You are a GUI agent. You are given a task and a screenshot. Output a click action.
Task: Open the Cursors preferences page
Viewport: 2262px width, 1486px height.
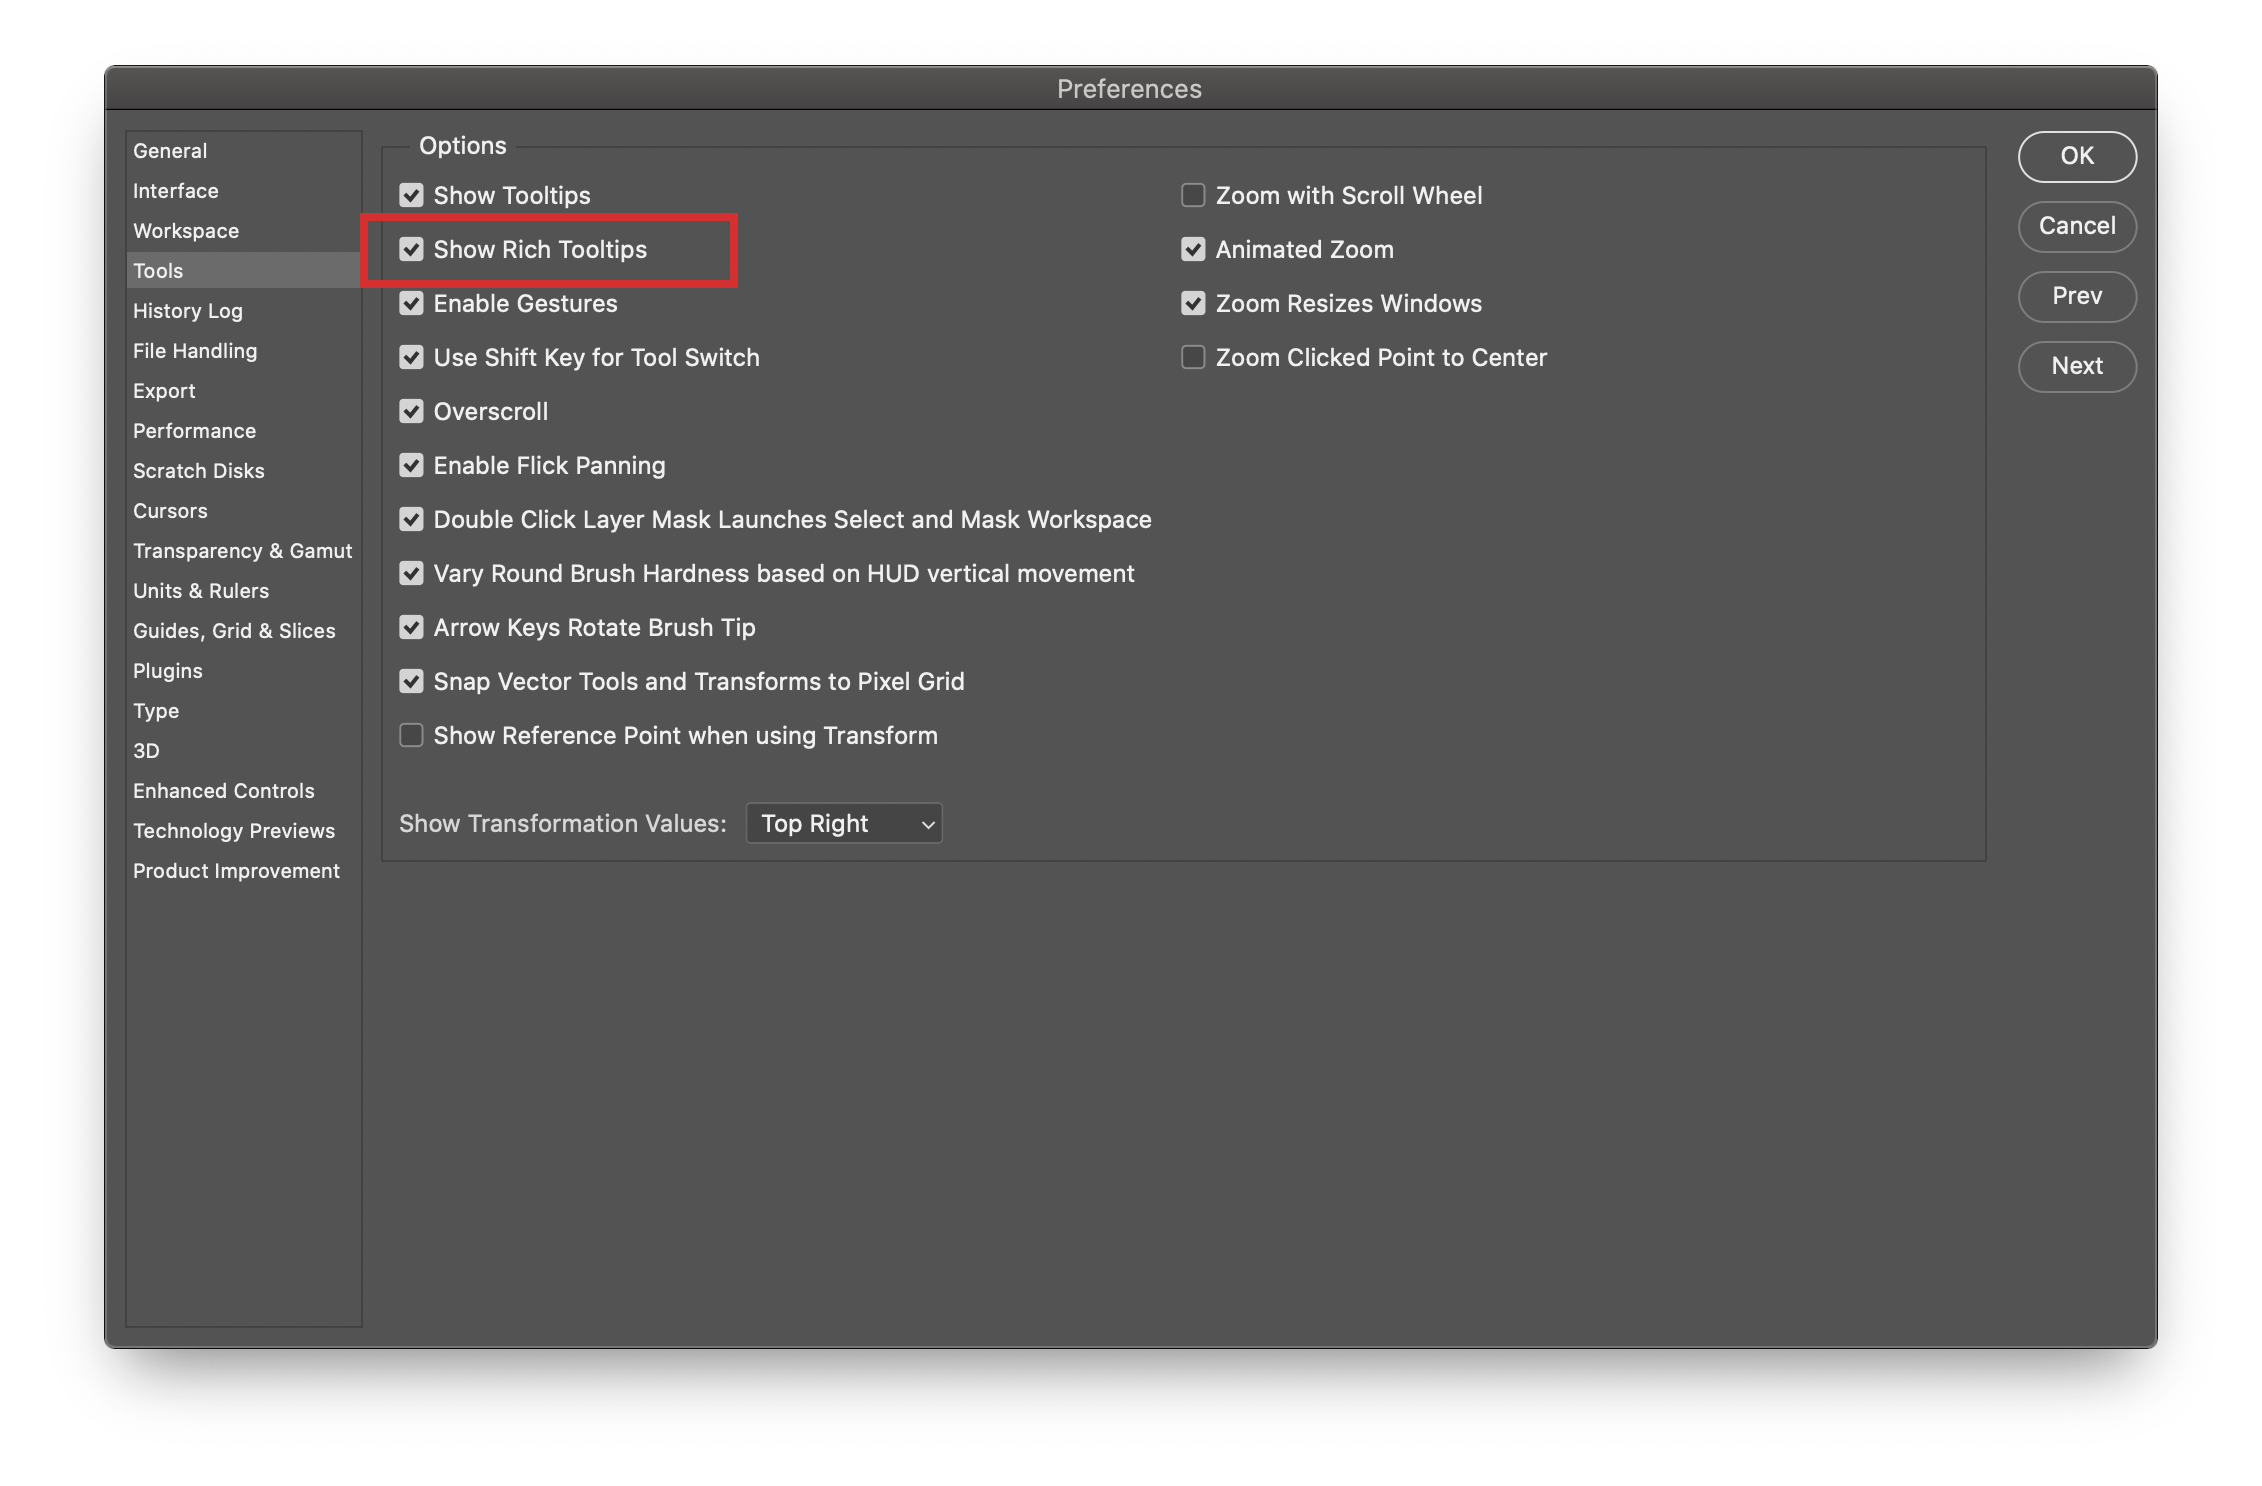pos(170,510)
